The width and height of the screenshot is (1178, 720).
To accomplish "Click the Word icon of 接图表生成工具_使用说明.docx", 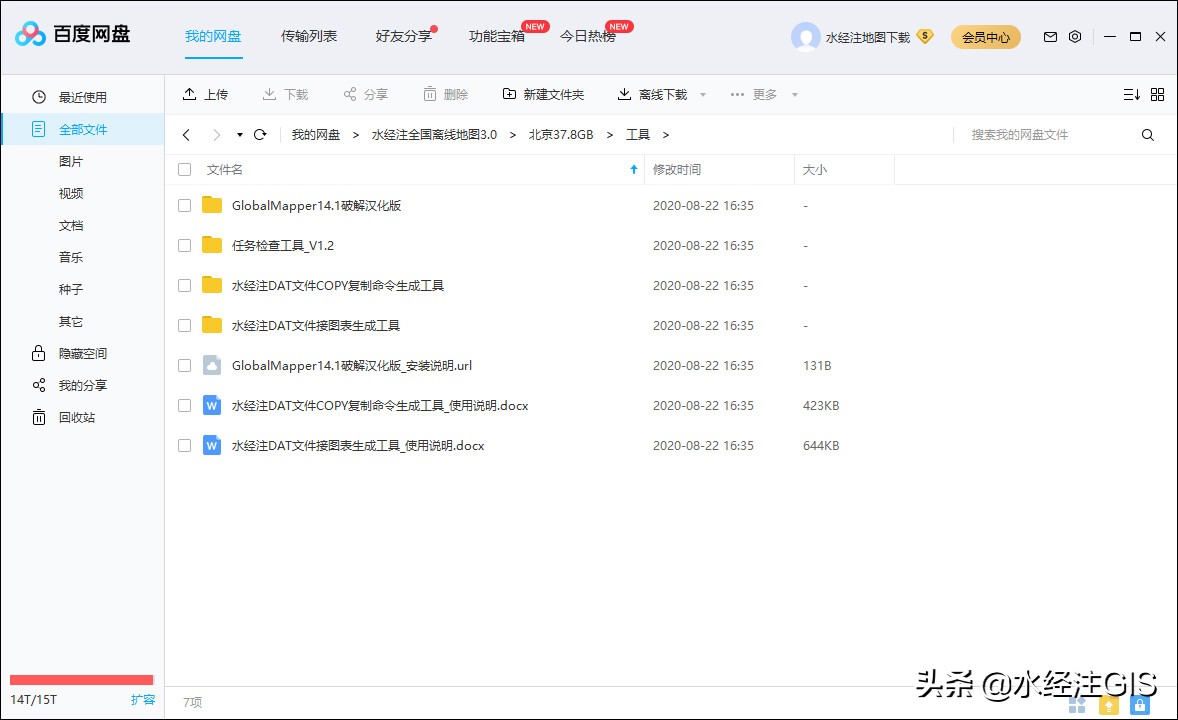I will pyautogui.click(x=212, y=445).
